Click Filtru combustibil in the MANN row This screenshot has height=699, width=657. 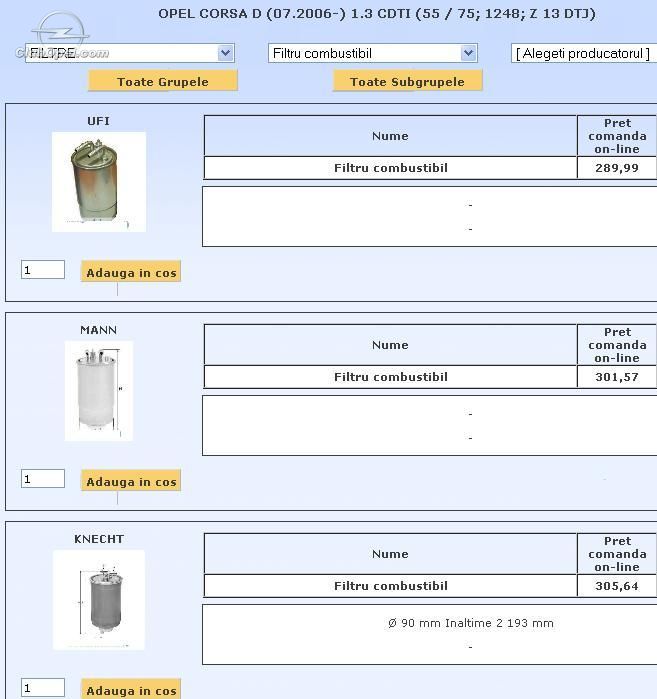[390, 377]
